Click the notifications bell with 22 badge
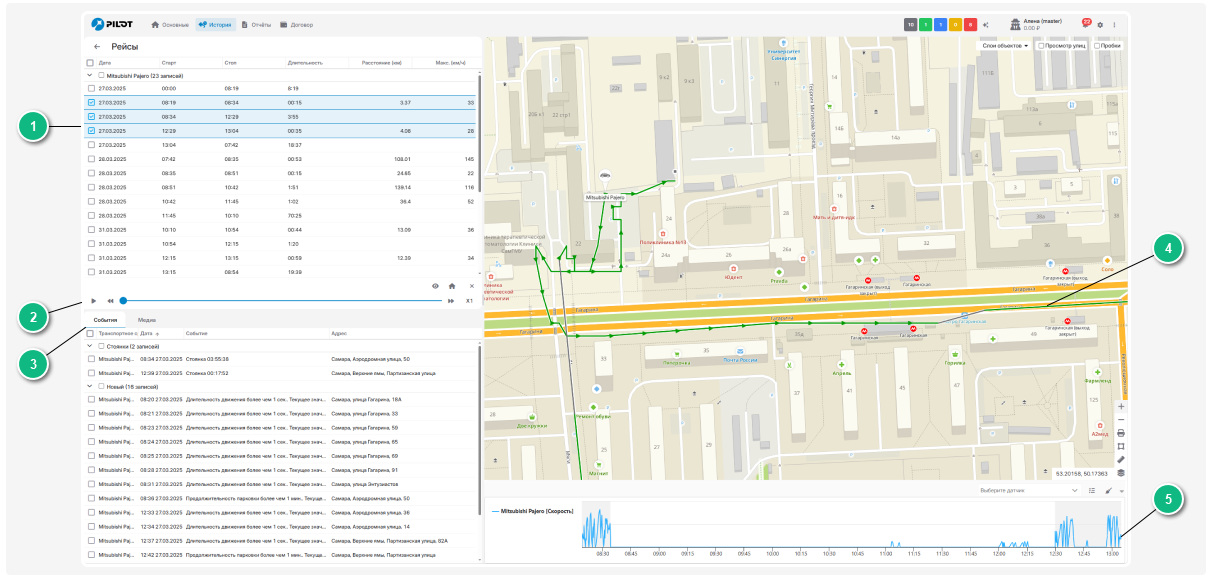This screenshot has width=1209, height=578. tap(1085, 24)
